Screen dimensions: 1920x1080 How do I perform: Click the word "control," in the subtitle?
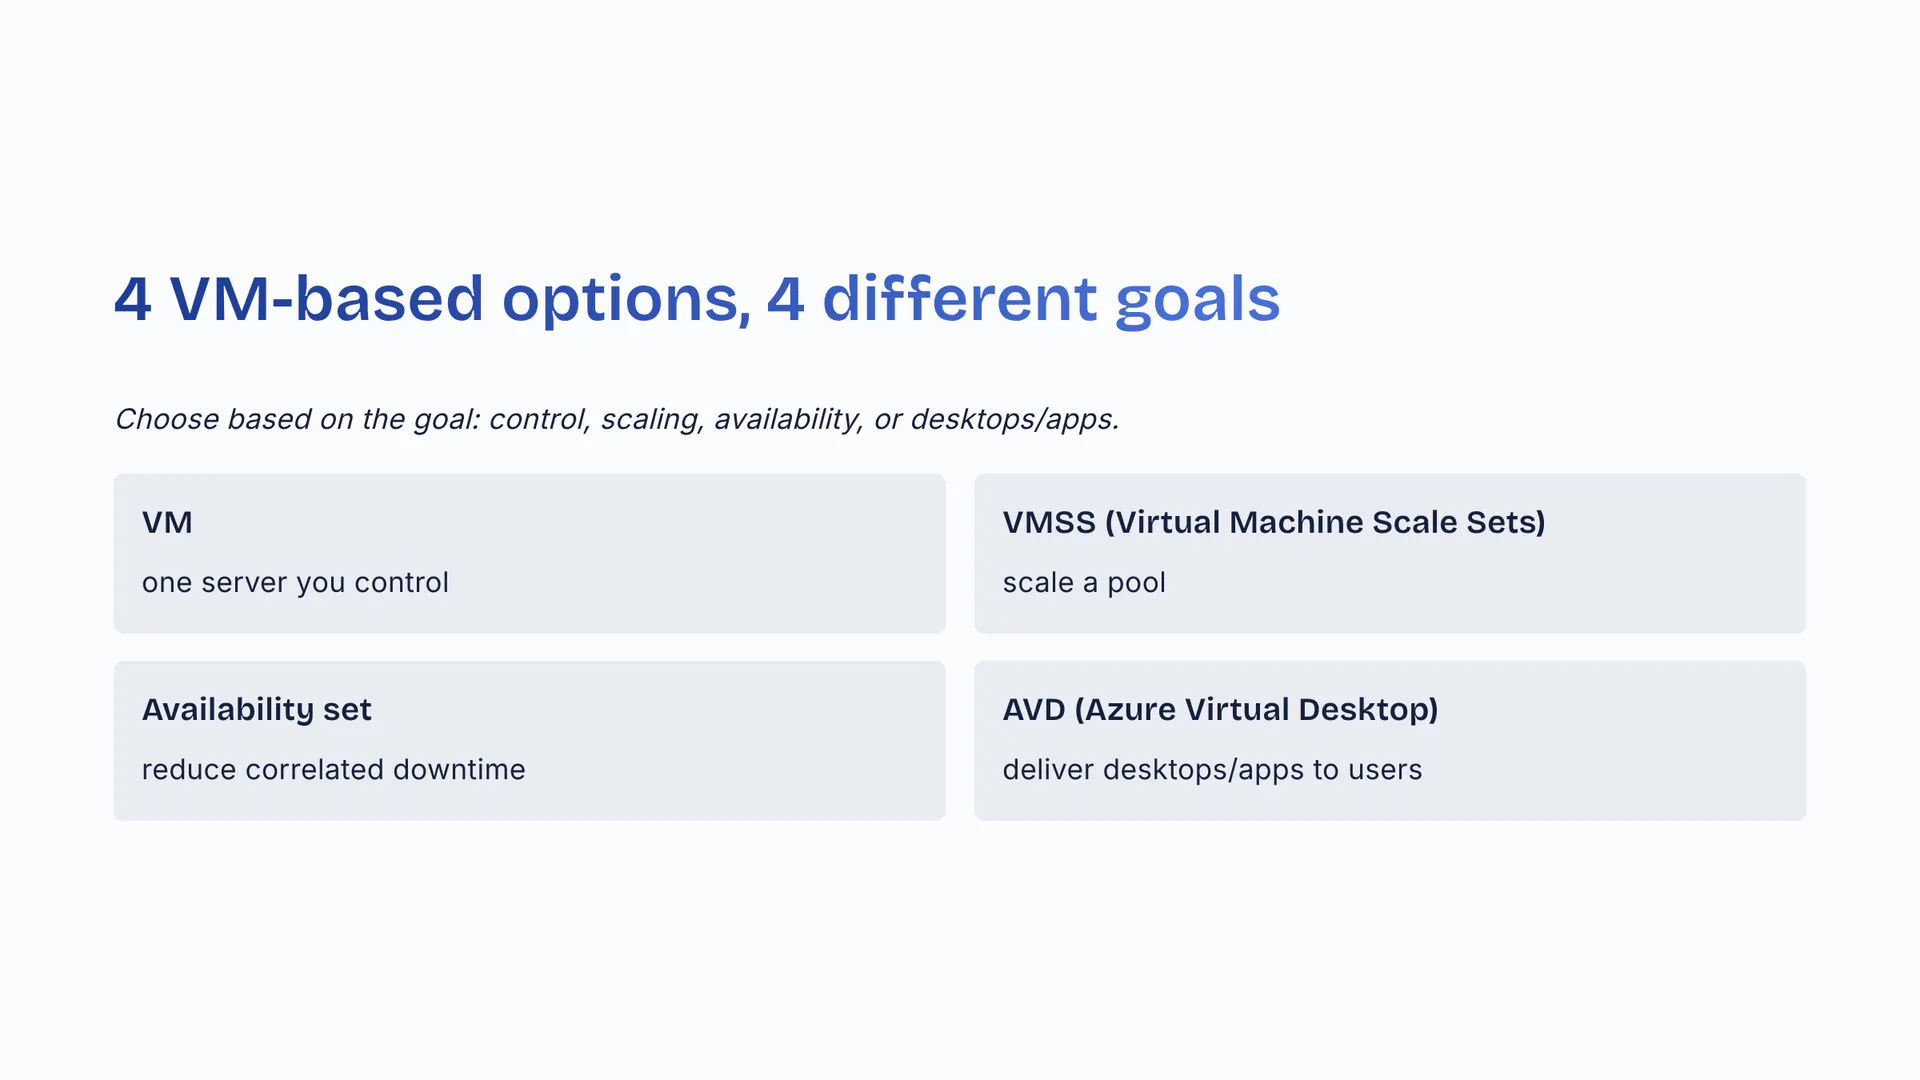(x=539, y=419)
